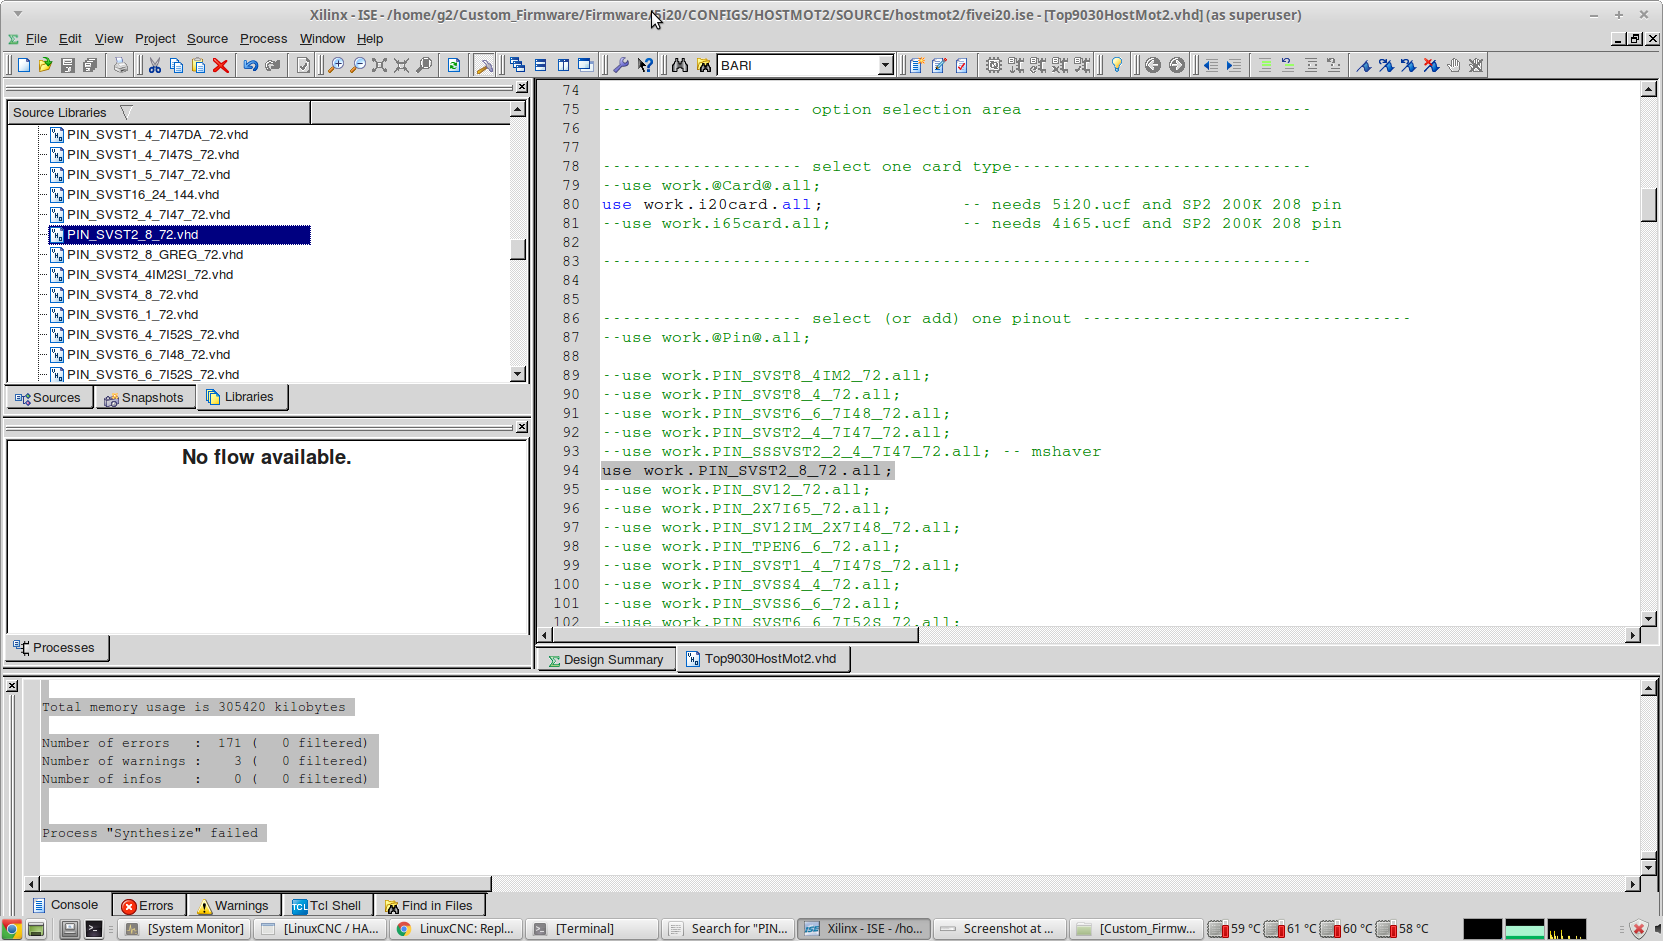The width and height of the screenshot is (1663, 941).
Task: Select the Processes tab
Action: (x=56, y=647)
